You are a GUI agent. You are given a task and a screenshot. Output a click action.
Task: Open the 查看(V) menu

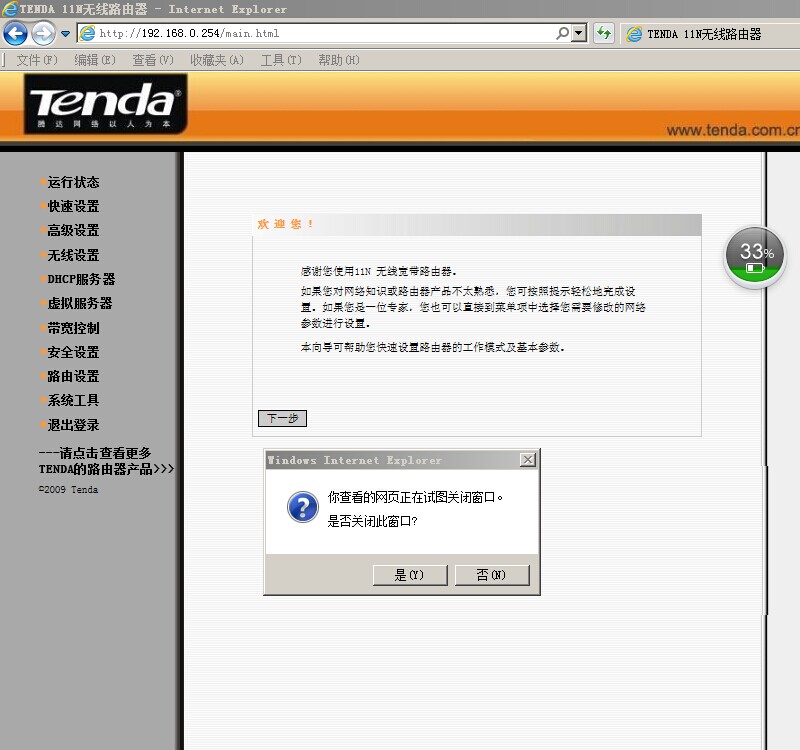pyautogui.click(x=153, y=60)
